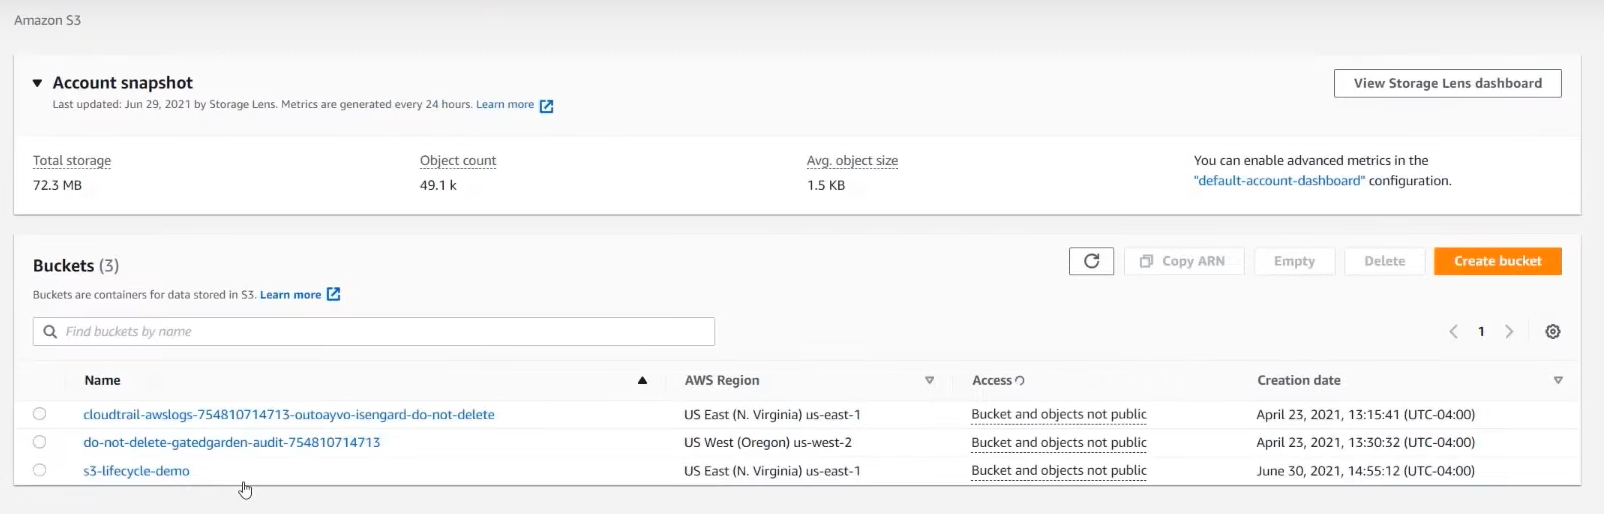The height and width of the screenshot is (514, 1604).
Task: Click the Access column refresh icon
Action: (1020, 381)
